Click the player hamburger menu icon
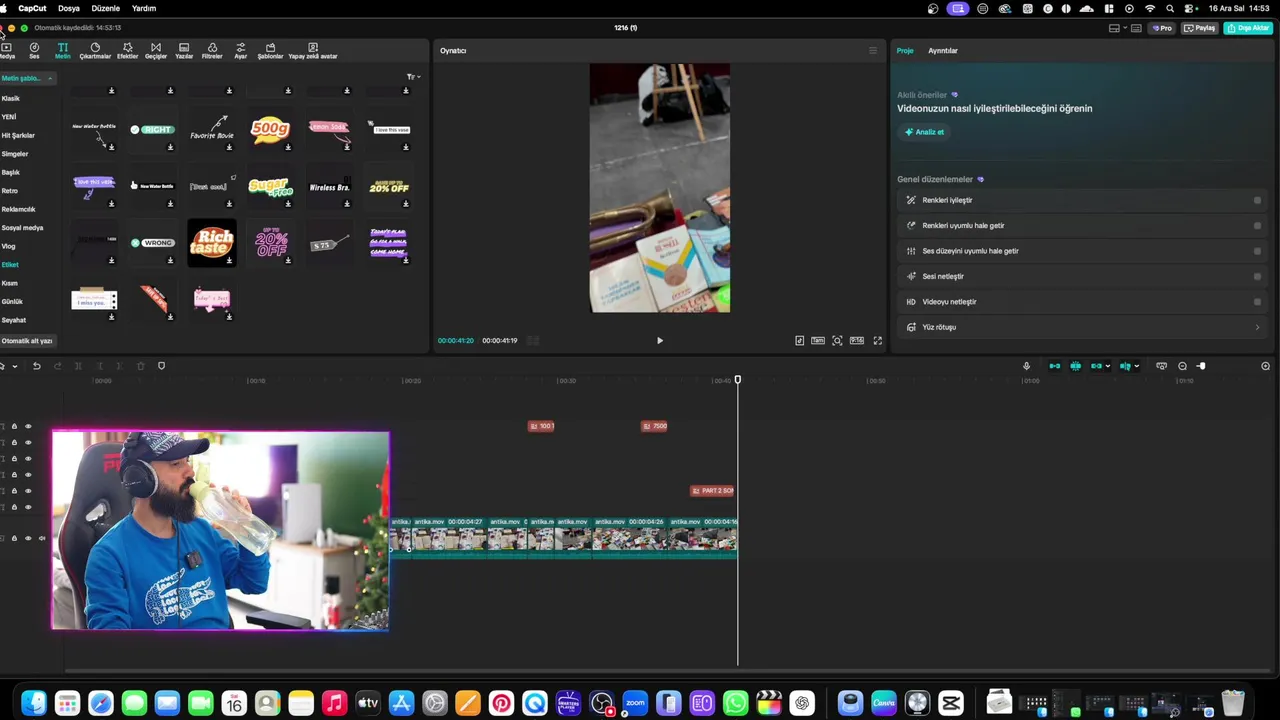This screenshot has height=720, width=1280. tap(872, 51)
